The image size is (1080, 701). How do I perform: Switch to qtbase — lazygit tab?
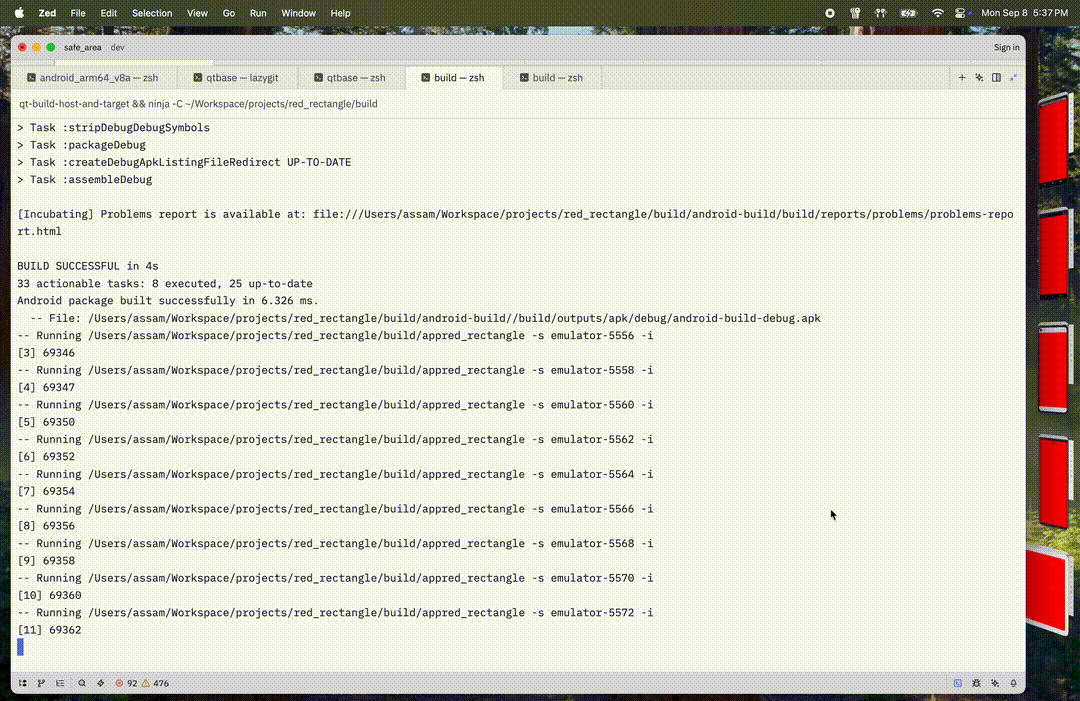click(x=236, y=78)
